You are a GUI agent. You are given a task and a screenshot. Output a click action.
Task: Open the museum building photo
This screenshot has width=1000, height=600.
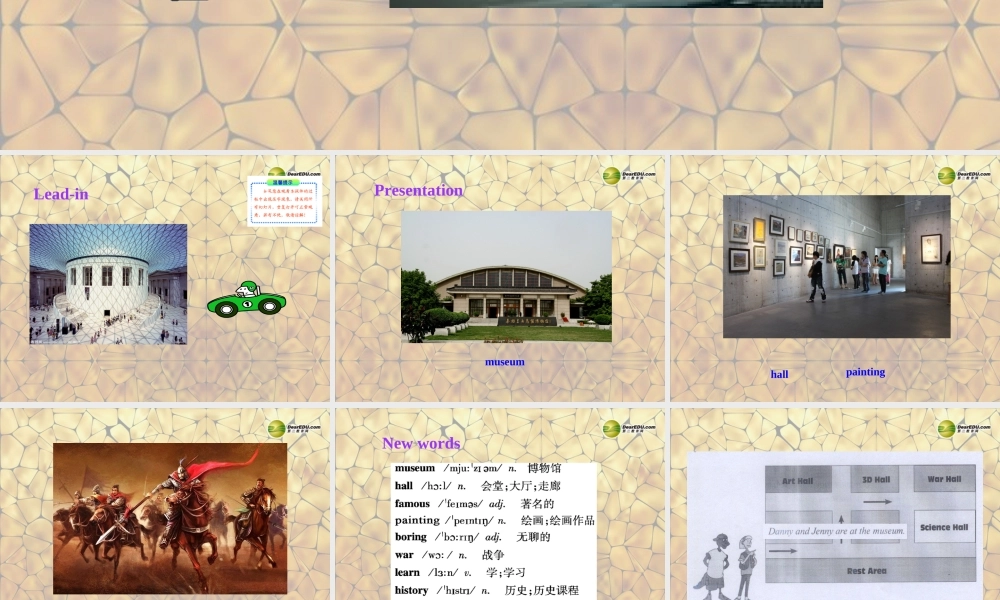[x=506, y=277]
